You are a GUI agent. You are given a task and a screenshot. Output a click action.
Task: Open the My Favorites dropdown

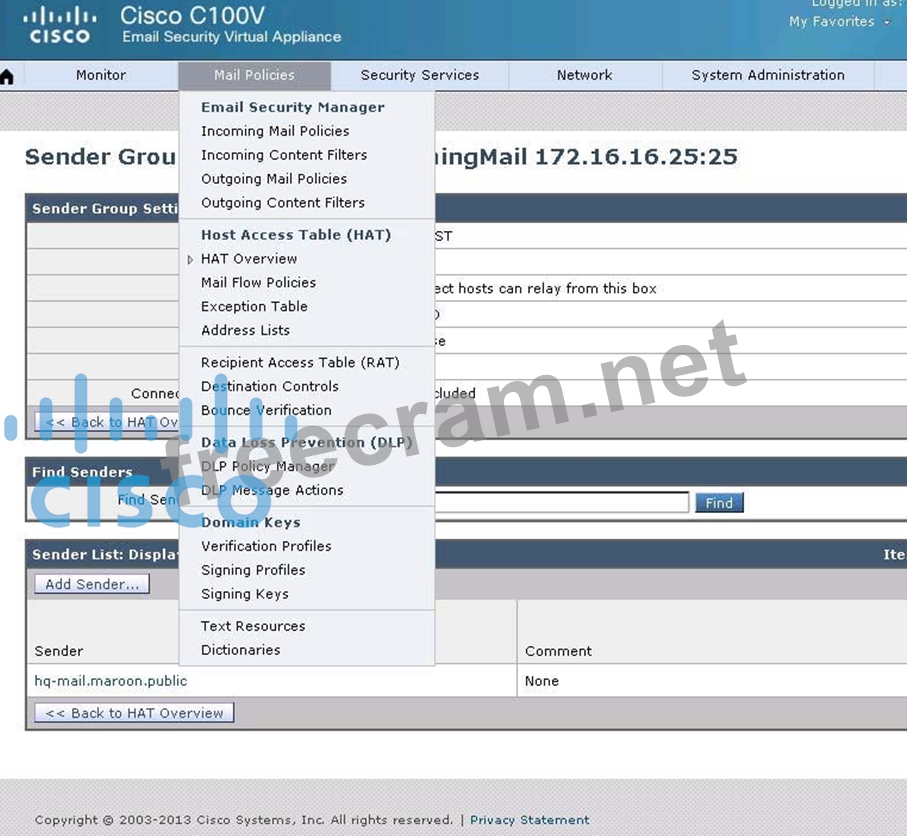coord(839,22)
